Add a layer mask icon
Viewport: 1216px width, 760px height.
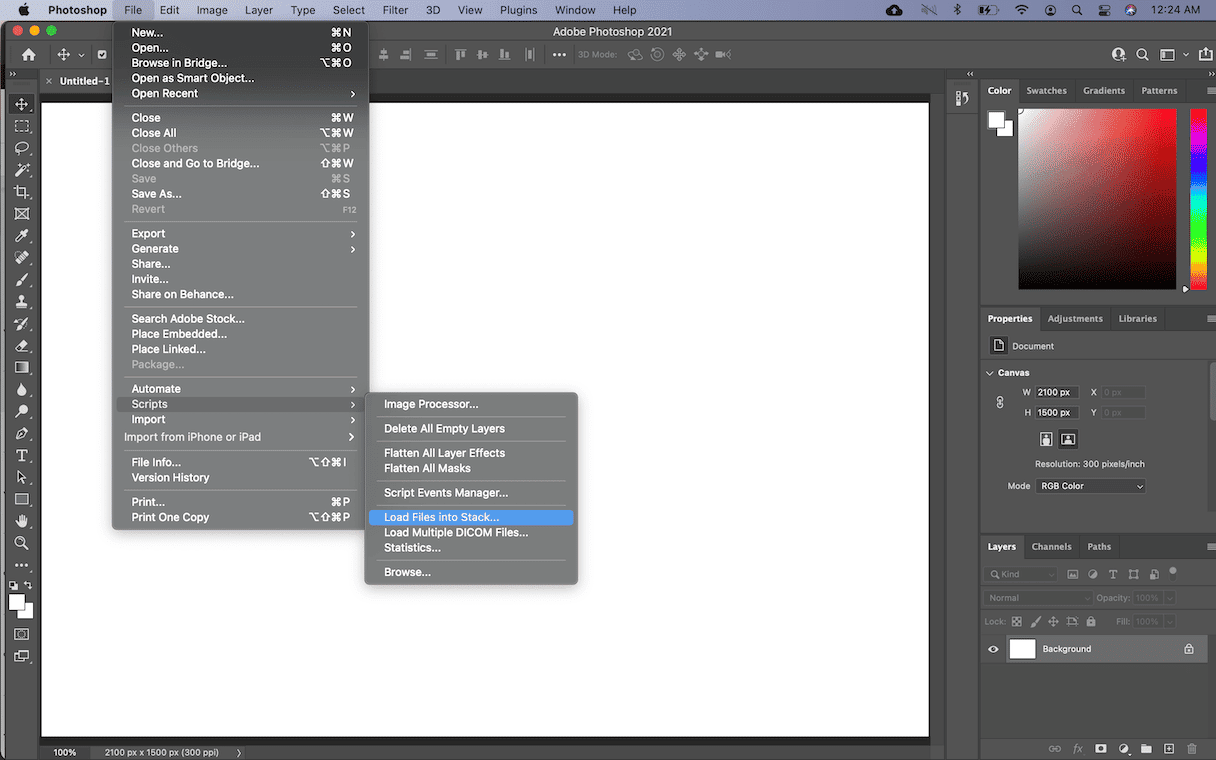(x=1101, y=748)
